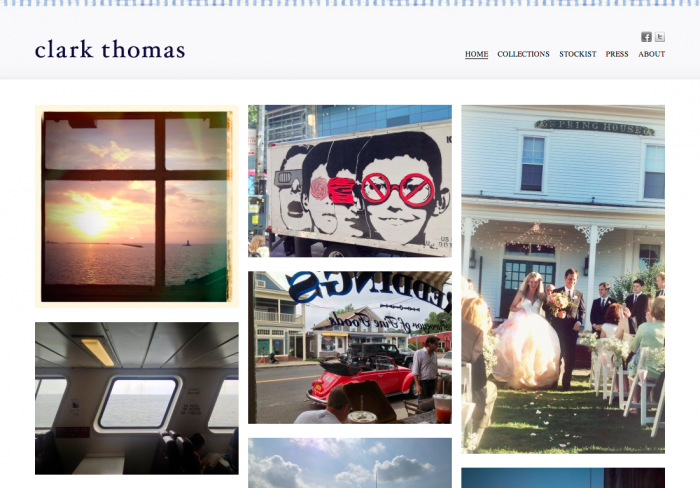View the graffiti truck with red glasses photo
Viewport: 700px width, 488px height.
350,181
